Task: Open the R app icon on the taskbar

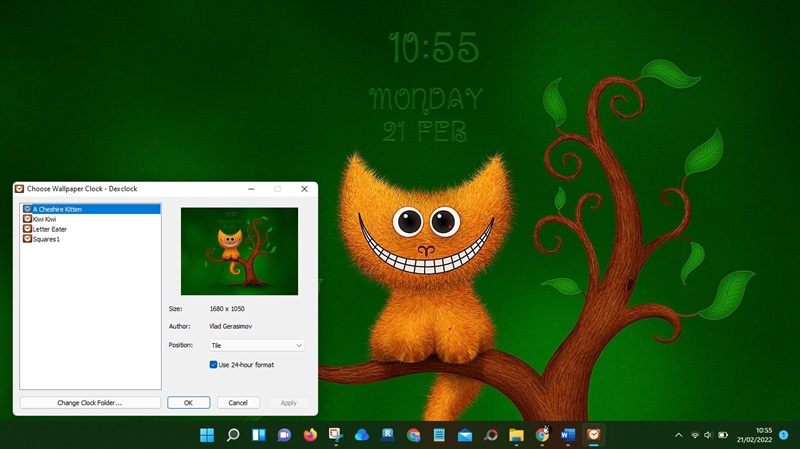Action: coord(388,435)
